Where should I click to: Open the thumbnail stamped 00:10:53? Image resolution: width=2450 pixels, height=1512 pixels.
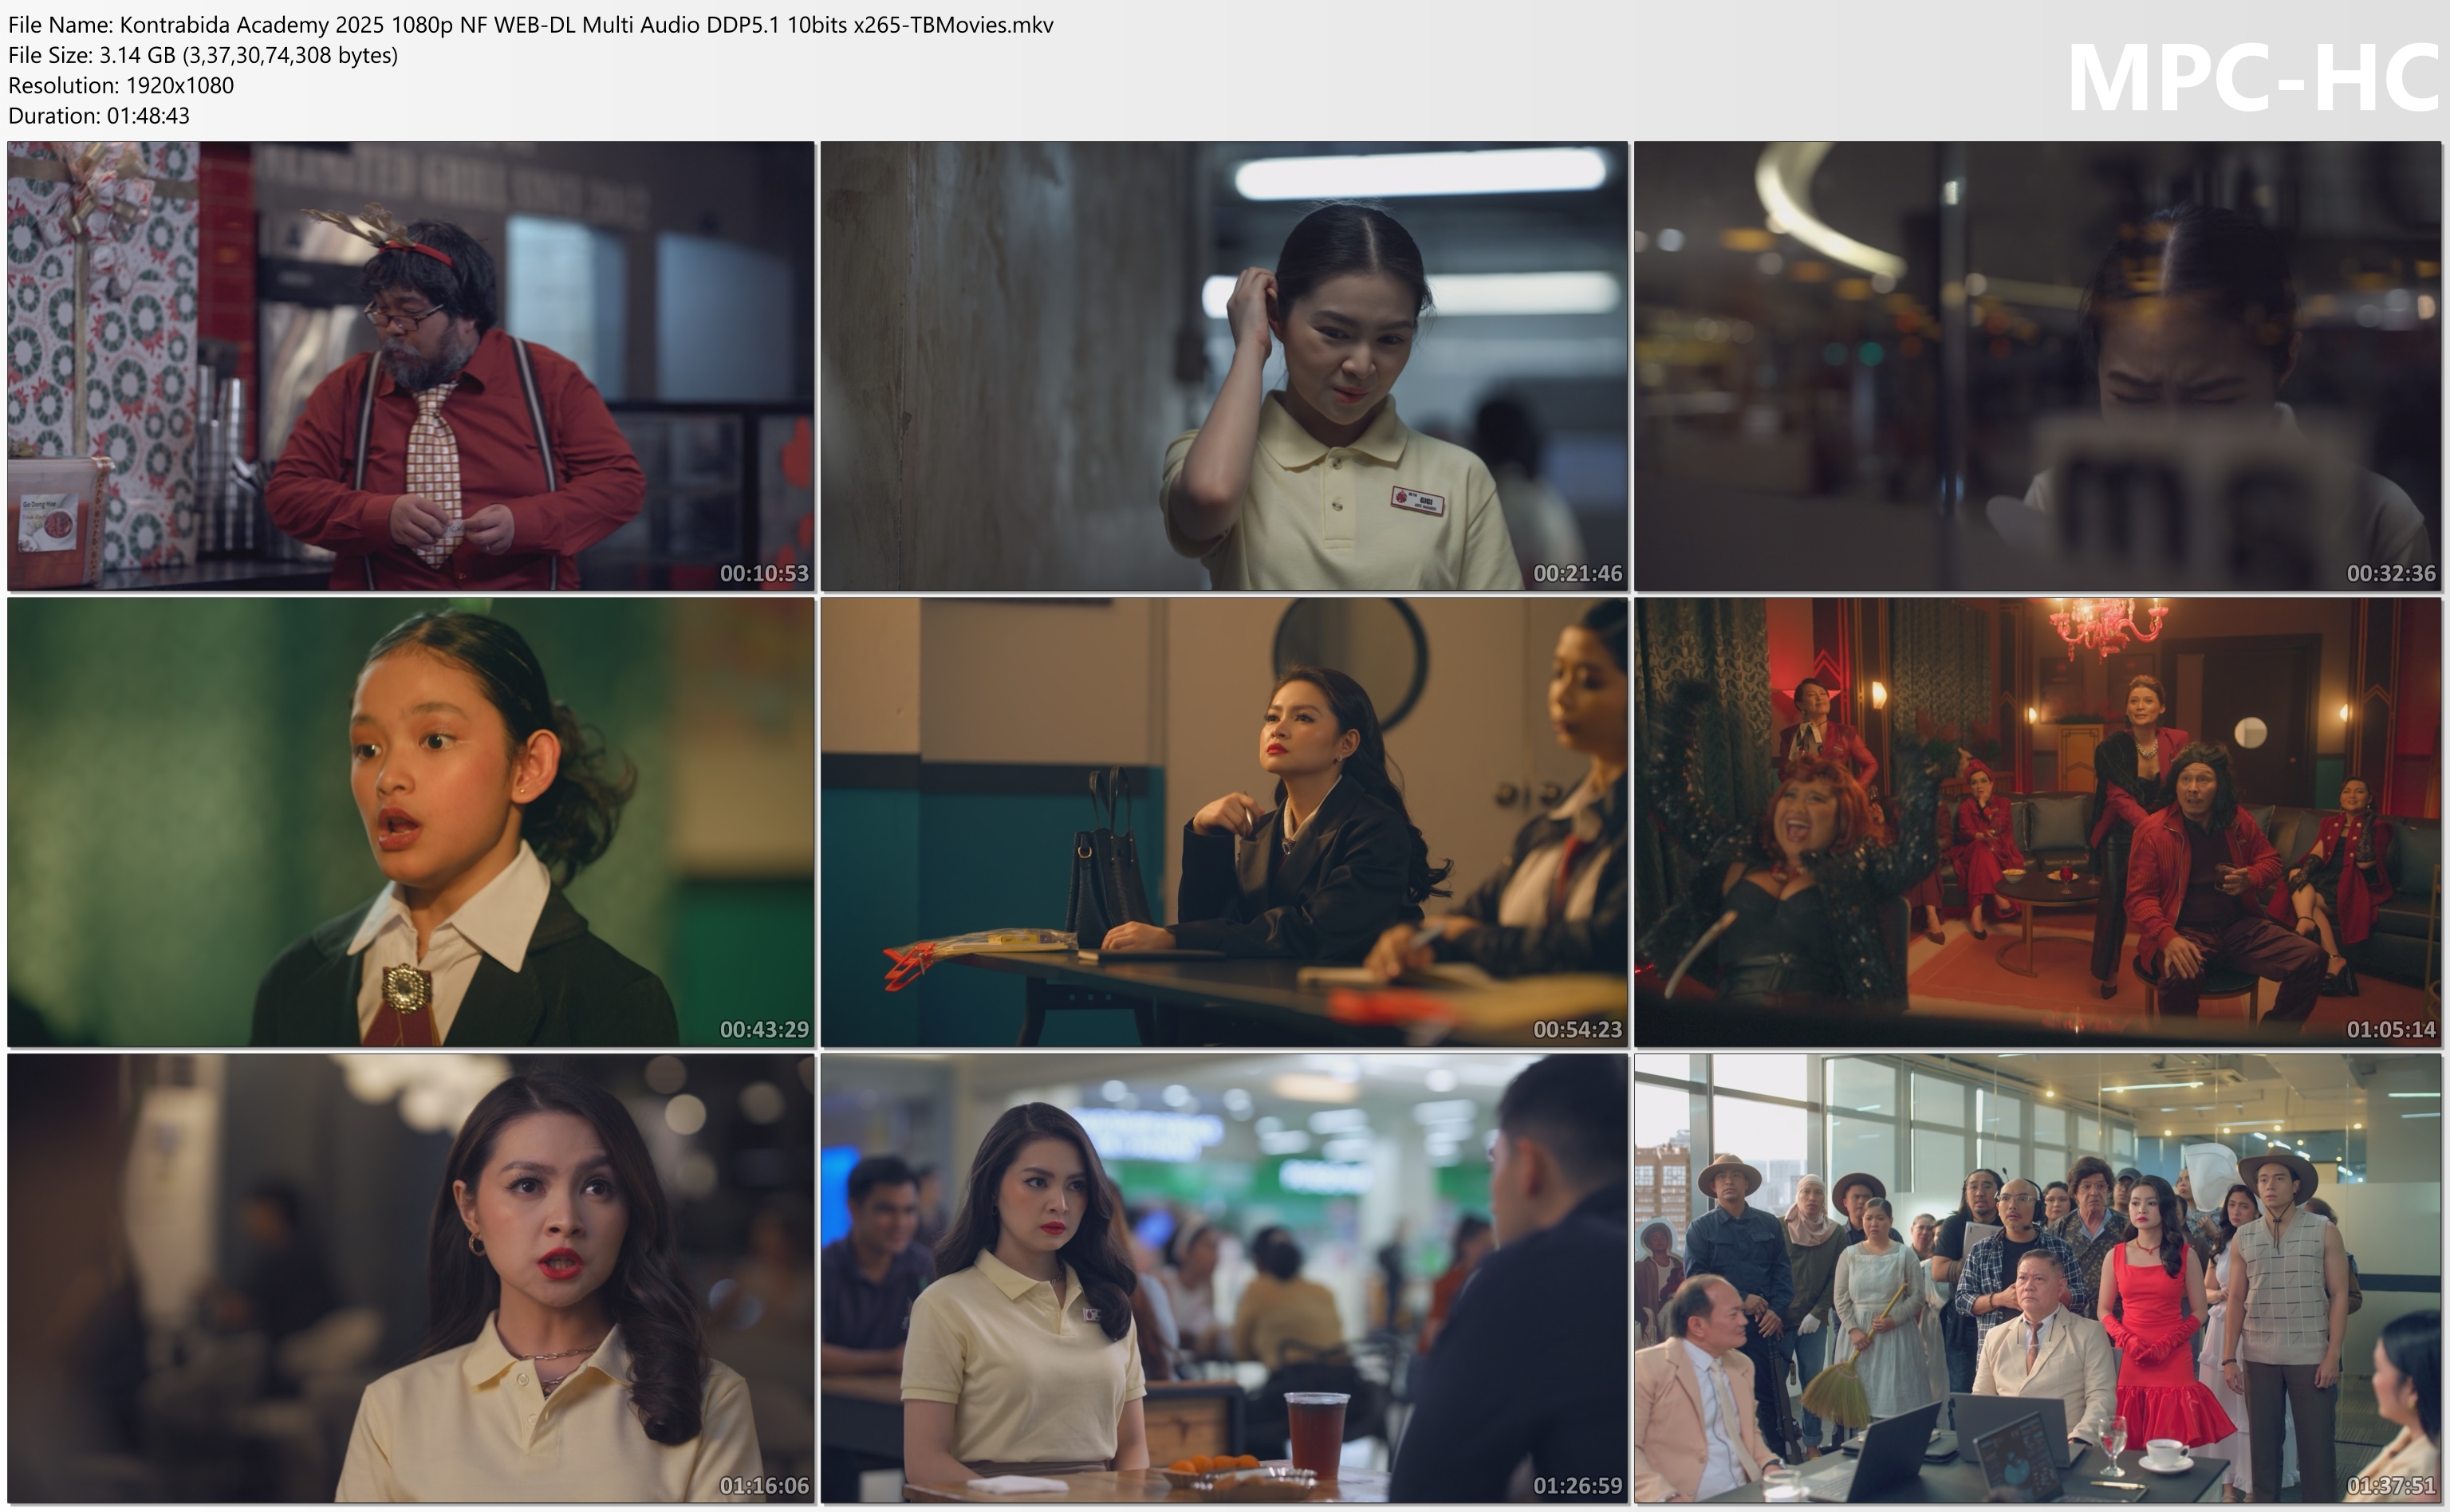pyautogui.click(x=411, y=366)
